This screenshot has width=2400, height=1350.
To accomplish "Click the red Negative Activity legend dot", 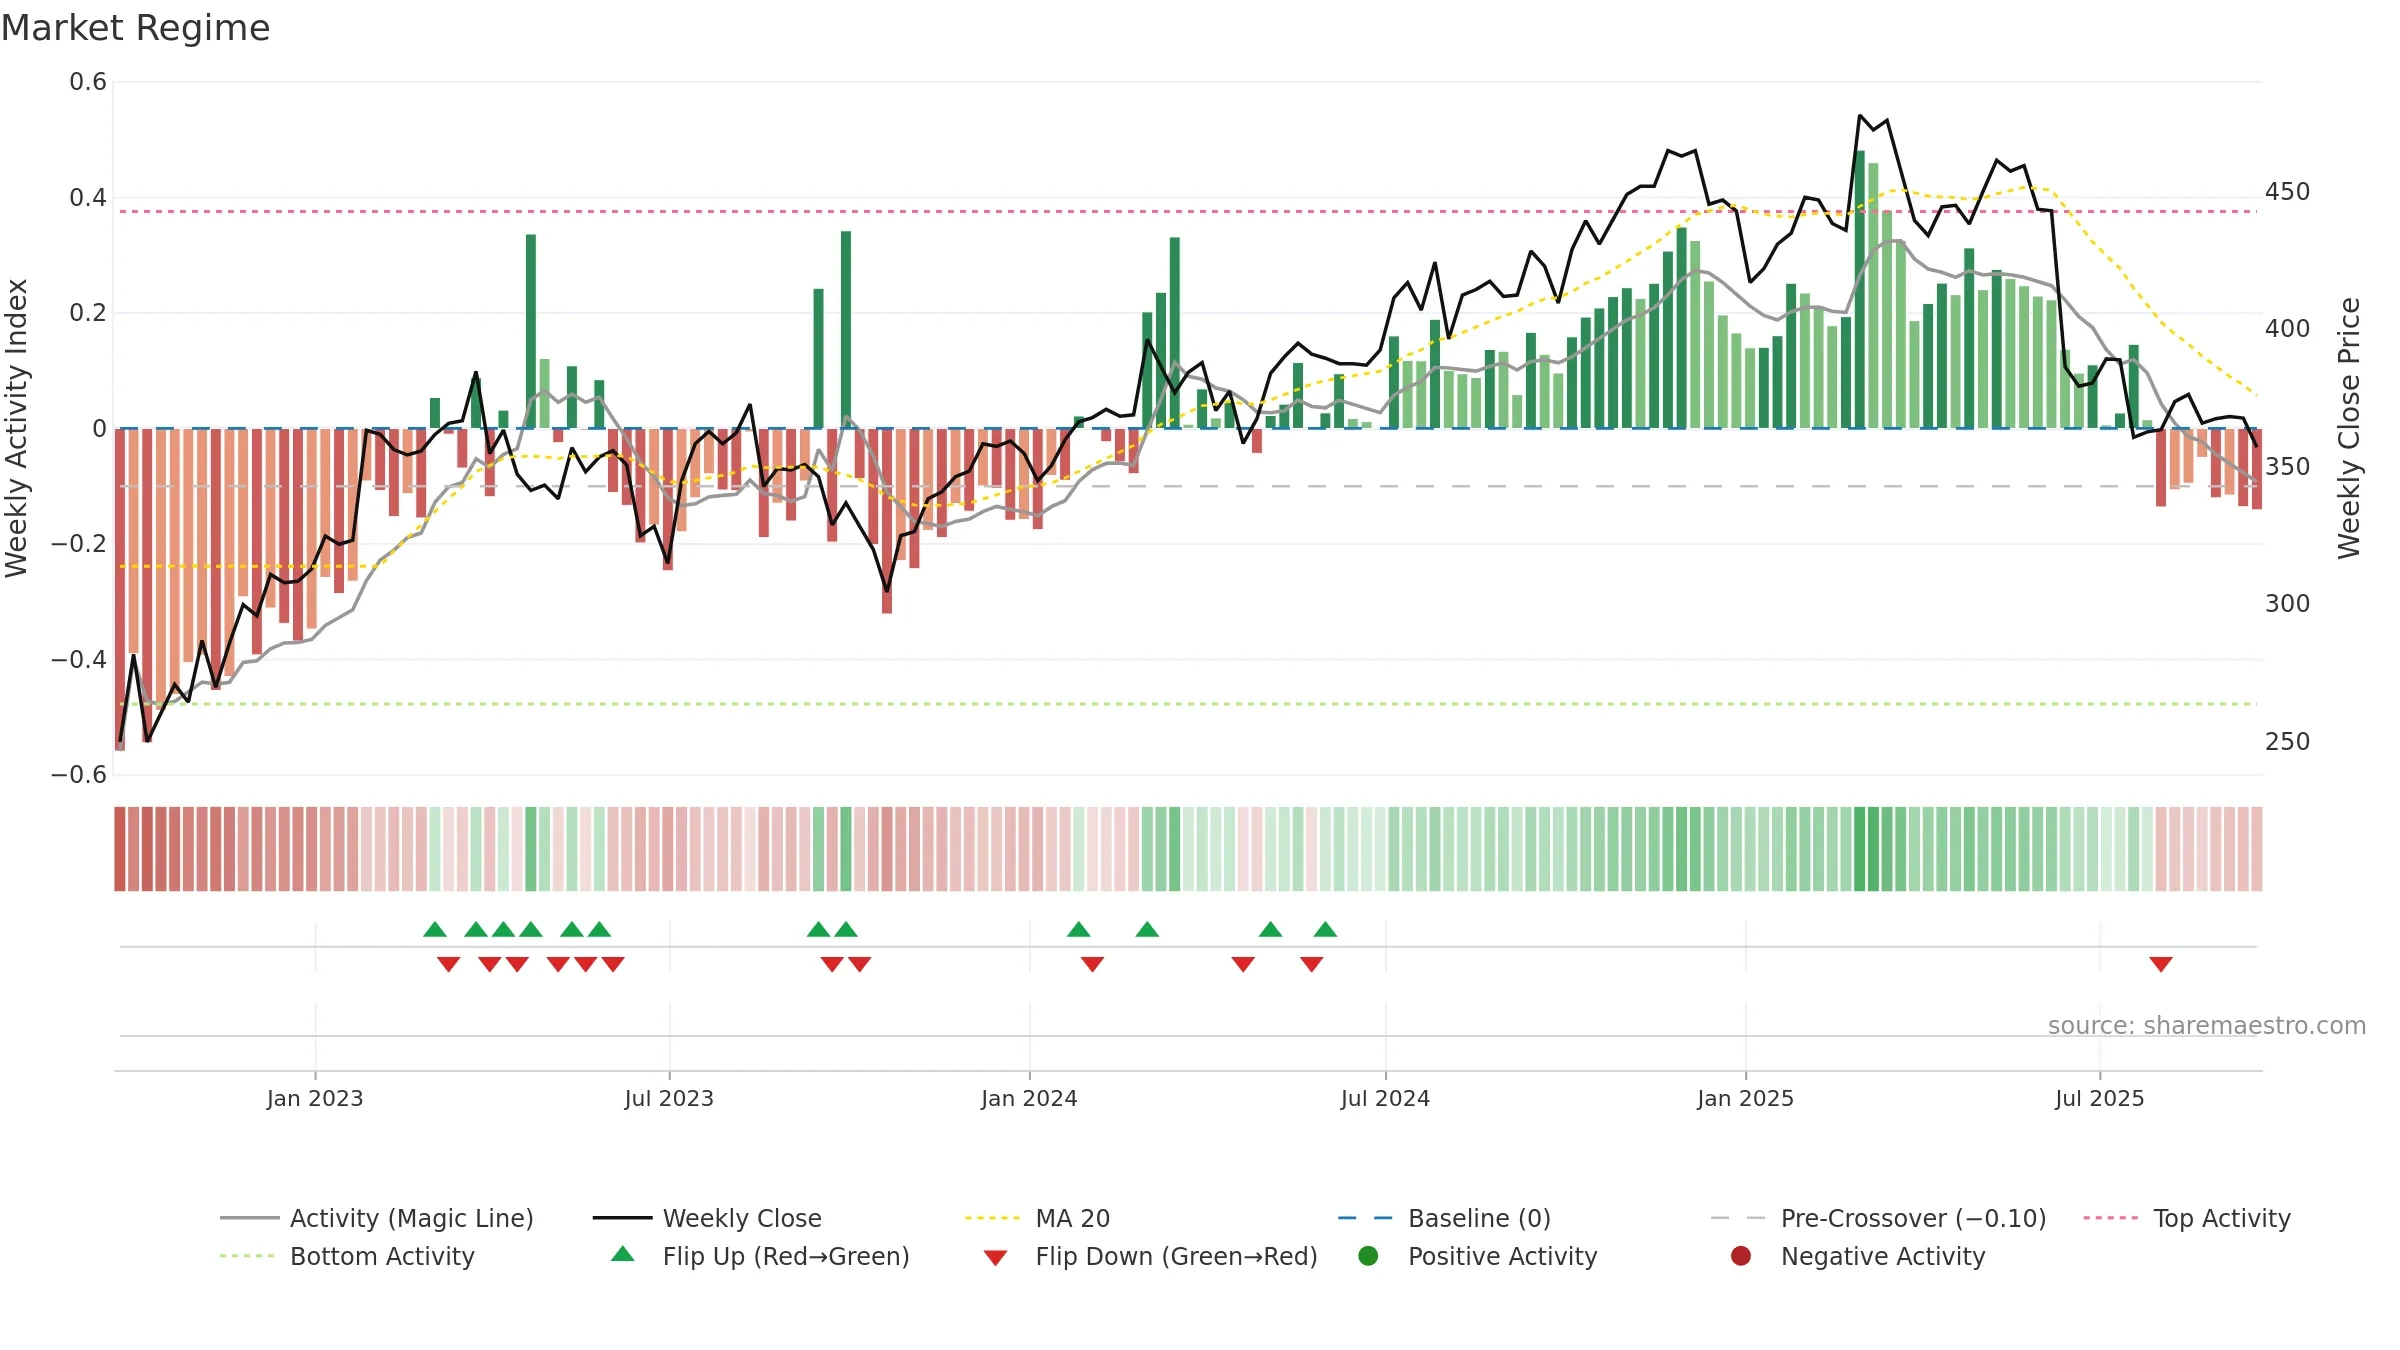I will (1741, 1255).
